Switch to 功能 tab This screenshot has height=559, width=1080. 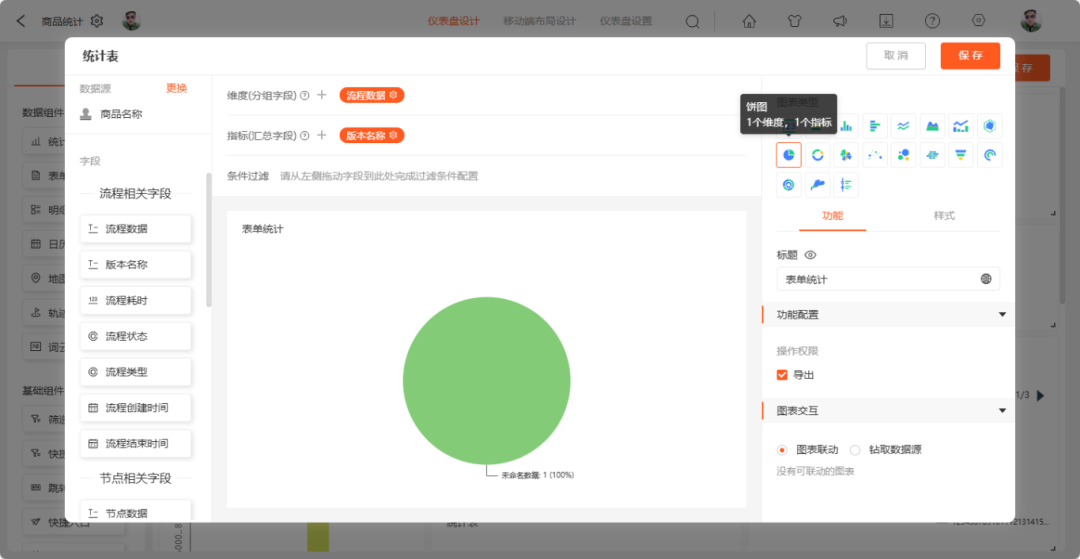832,215
